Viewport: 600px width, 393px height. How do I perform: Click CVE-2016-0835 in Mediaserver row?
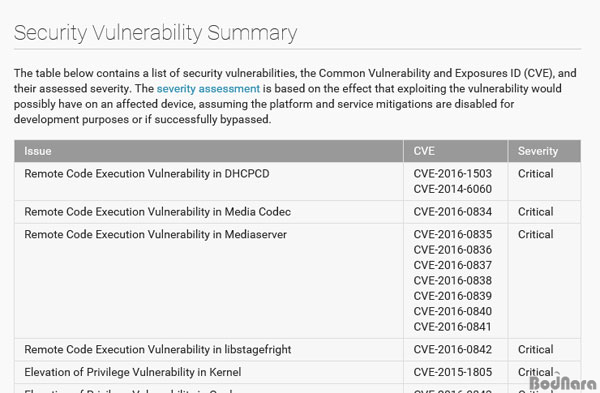pos(452,234)
